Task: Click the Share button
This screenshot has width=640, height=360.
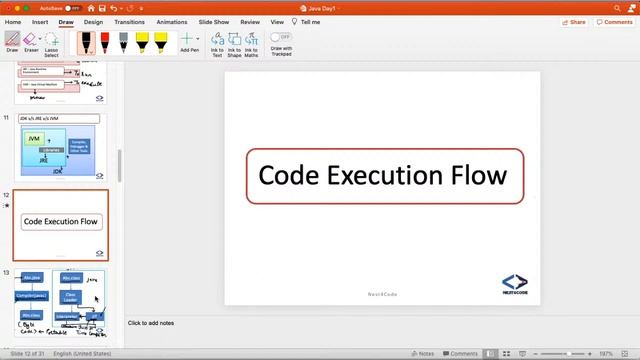Action: [573, 22]
